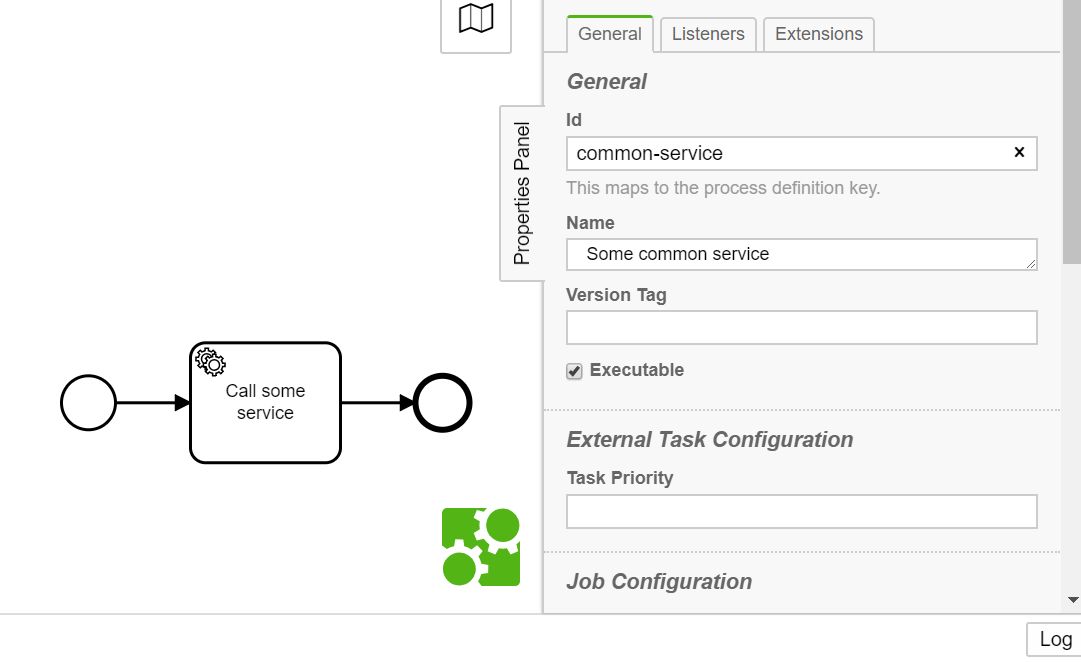Select the bold end event circle
This screenshot has height=662, width=1081.
pyautogui.click(x=442, y=403)
